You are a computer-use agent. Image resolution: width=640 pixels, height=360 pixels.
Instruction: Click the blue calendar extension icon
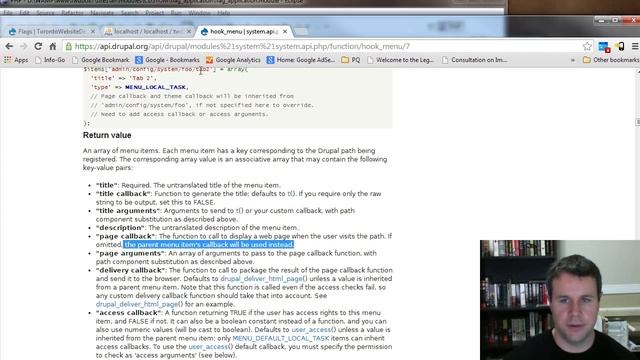point(604,47)
